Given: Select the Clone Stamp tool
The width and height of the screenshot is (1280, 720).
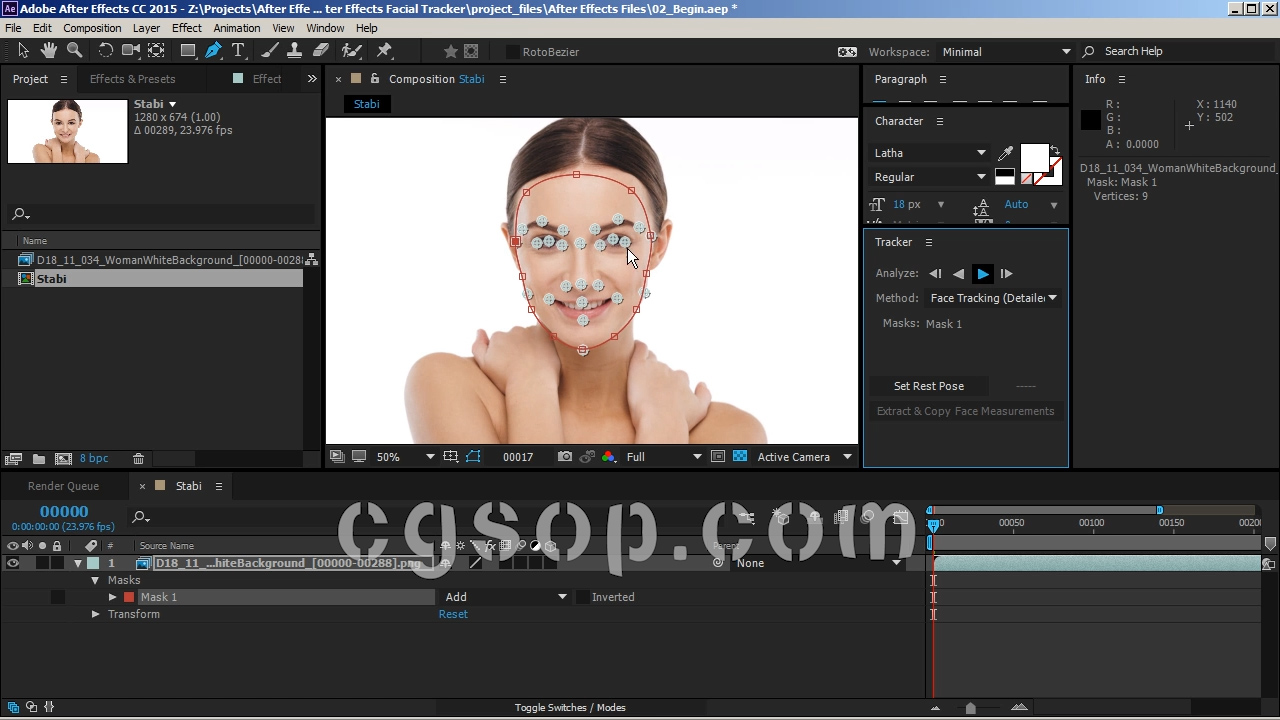Looking at the screenshot, I should click(295, 51).
